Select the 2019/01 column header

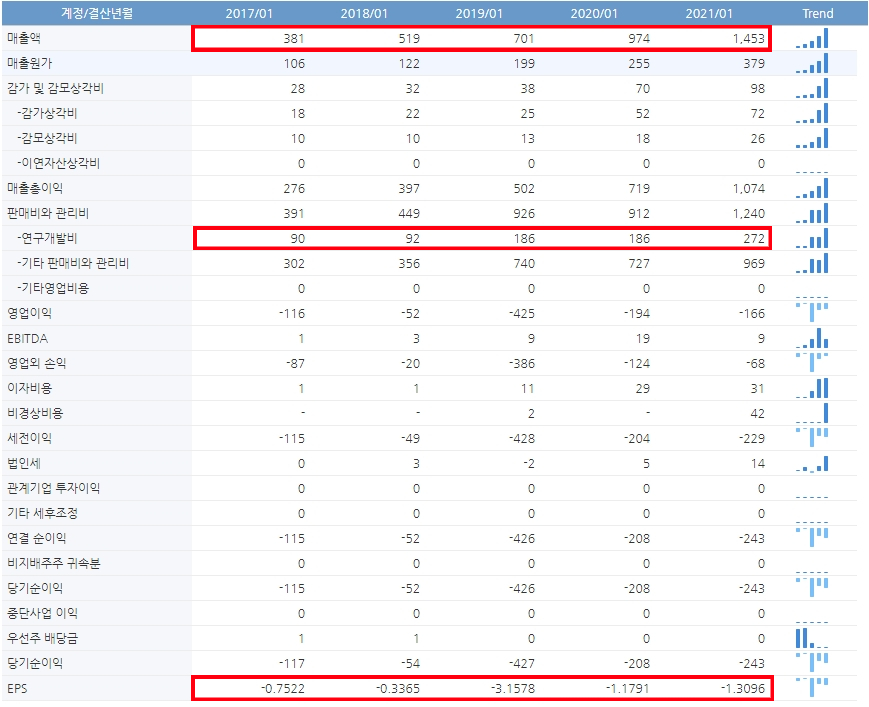[479, 13]
